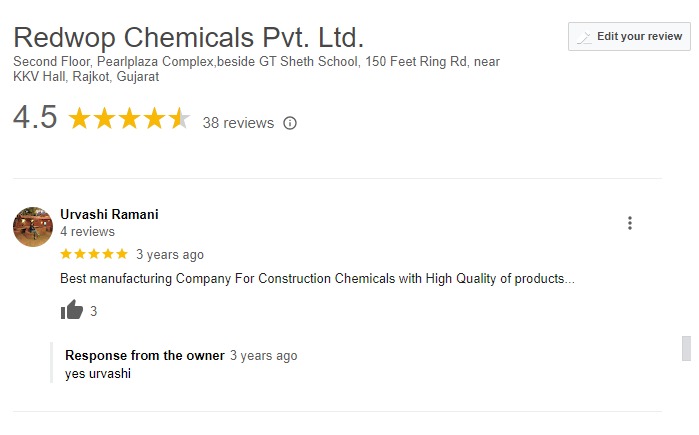Like the review with the thumbs-up icon
The image size is (699, 435).
[71, 311]
